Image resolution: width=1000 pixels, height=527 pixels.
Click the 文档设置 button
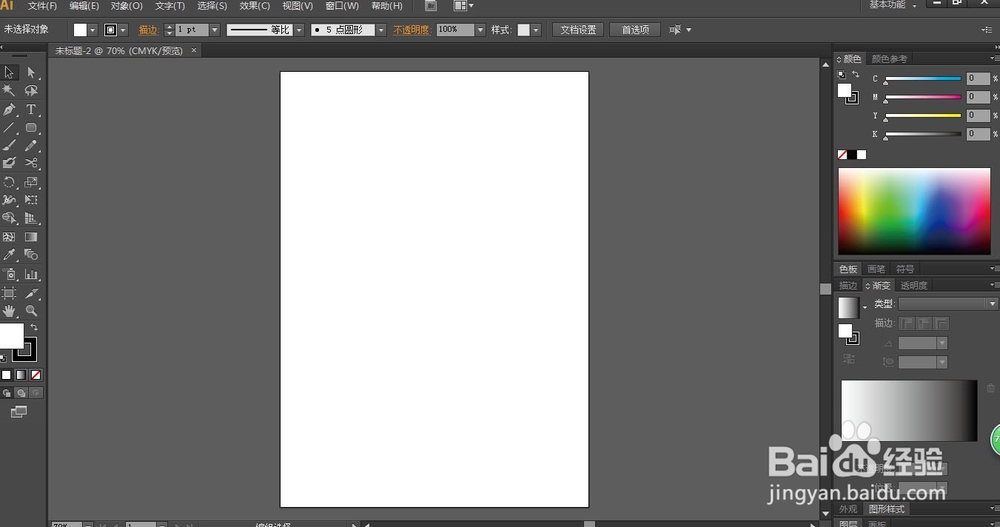pos(578,30)
